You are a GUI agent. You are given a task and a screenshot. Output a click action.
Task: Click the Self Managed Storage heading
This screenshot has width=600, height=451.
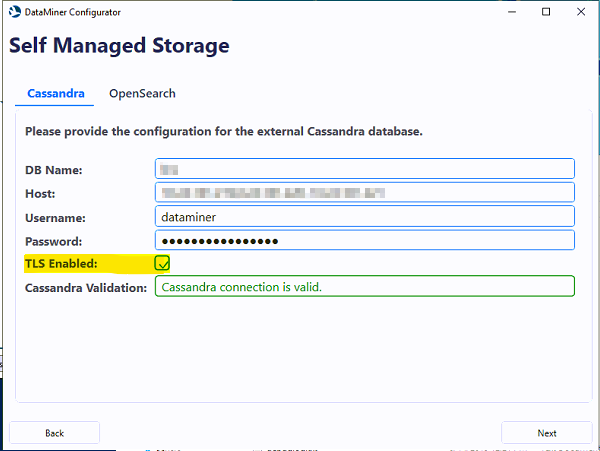click(119, 46)
